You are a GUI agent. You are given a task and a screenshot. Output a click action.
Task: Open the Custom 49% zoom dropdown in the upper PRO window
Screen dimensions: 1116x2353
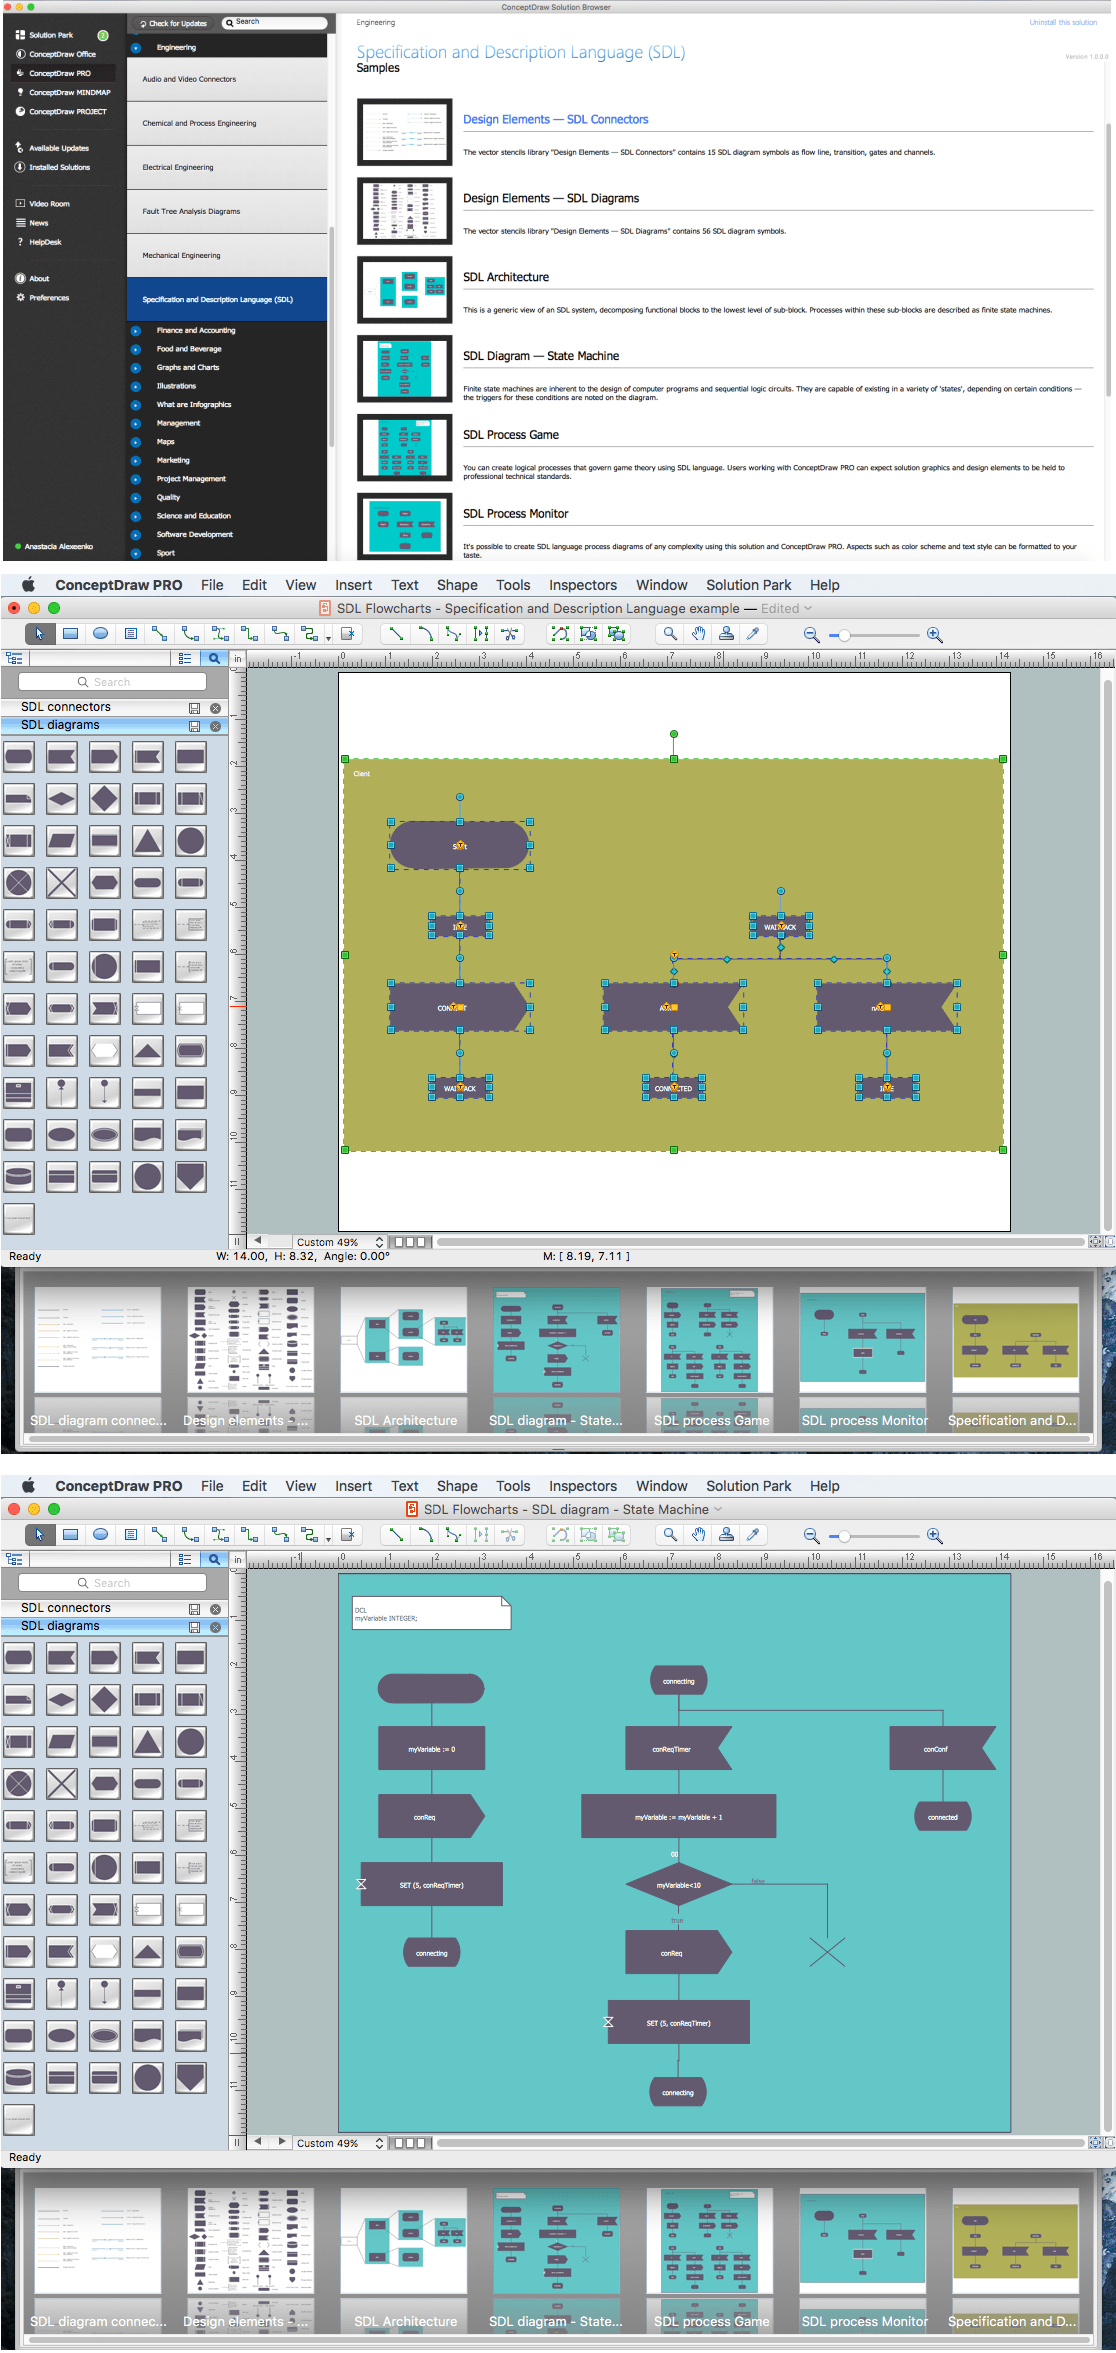point(340,1242)
